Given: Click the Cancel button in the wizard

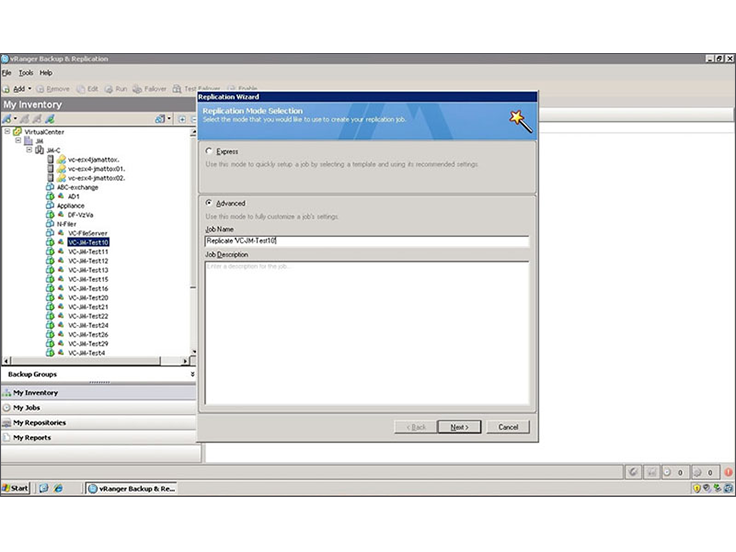Looking at the screenshot, I should click(508, 427).
